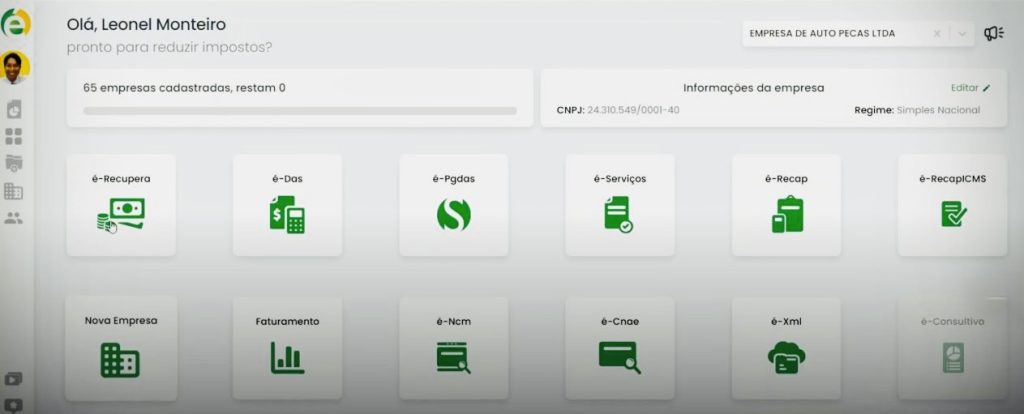Click the é-Das label
Screen dimensions: 1024x414
287,178
